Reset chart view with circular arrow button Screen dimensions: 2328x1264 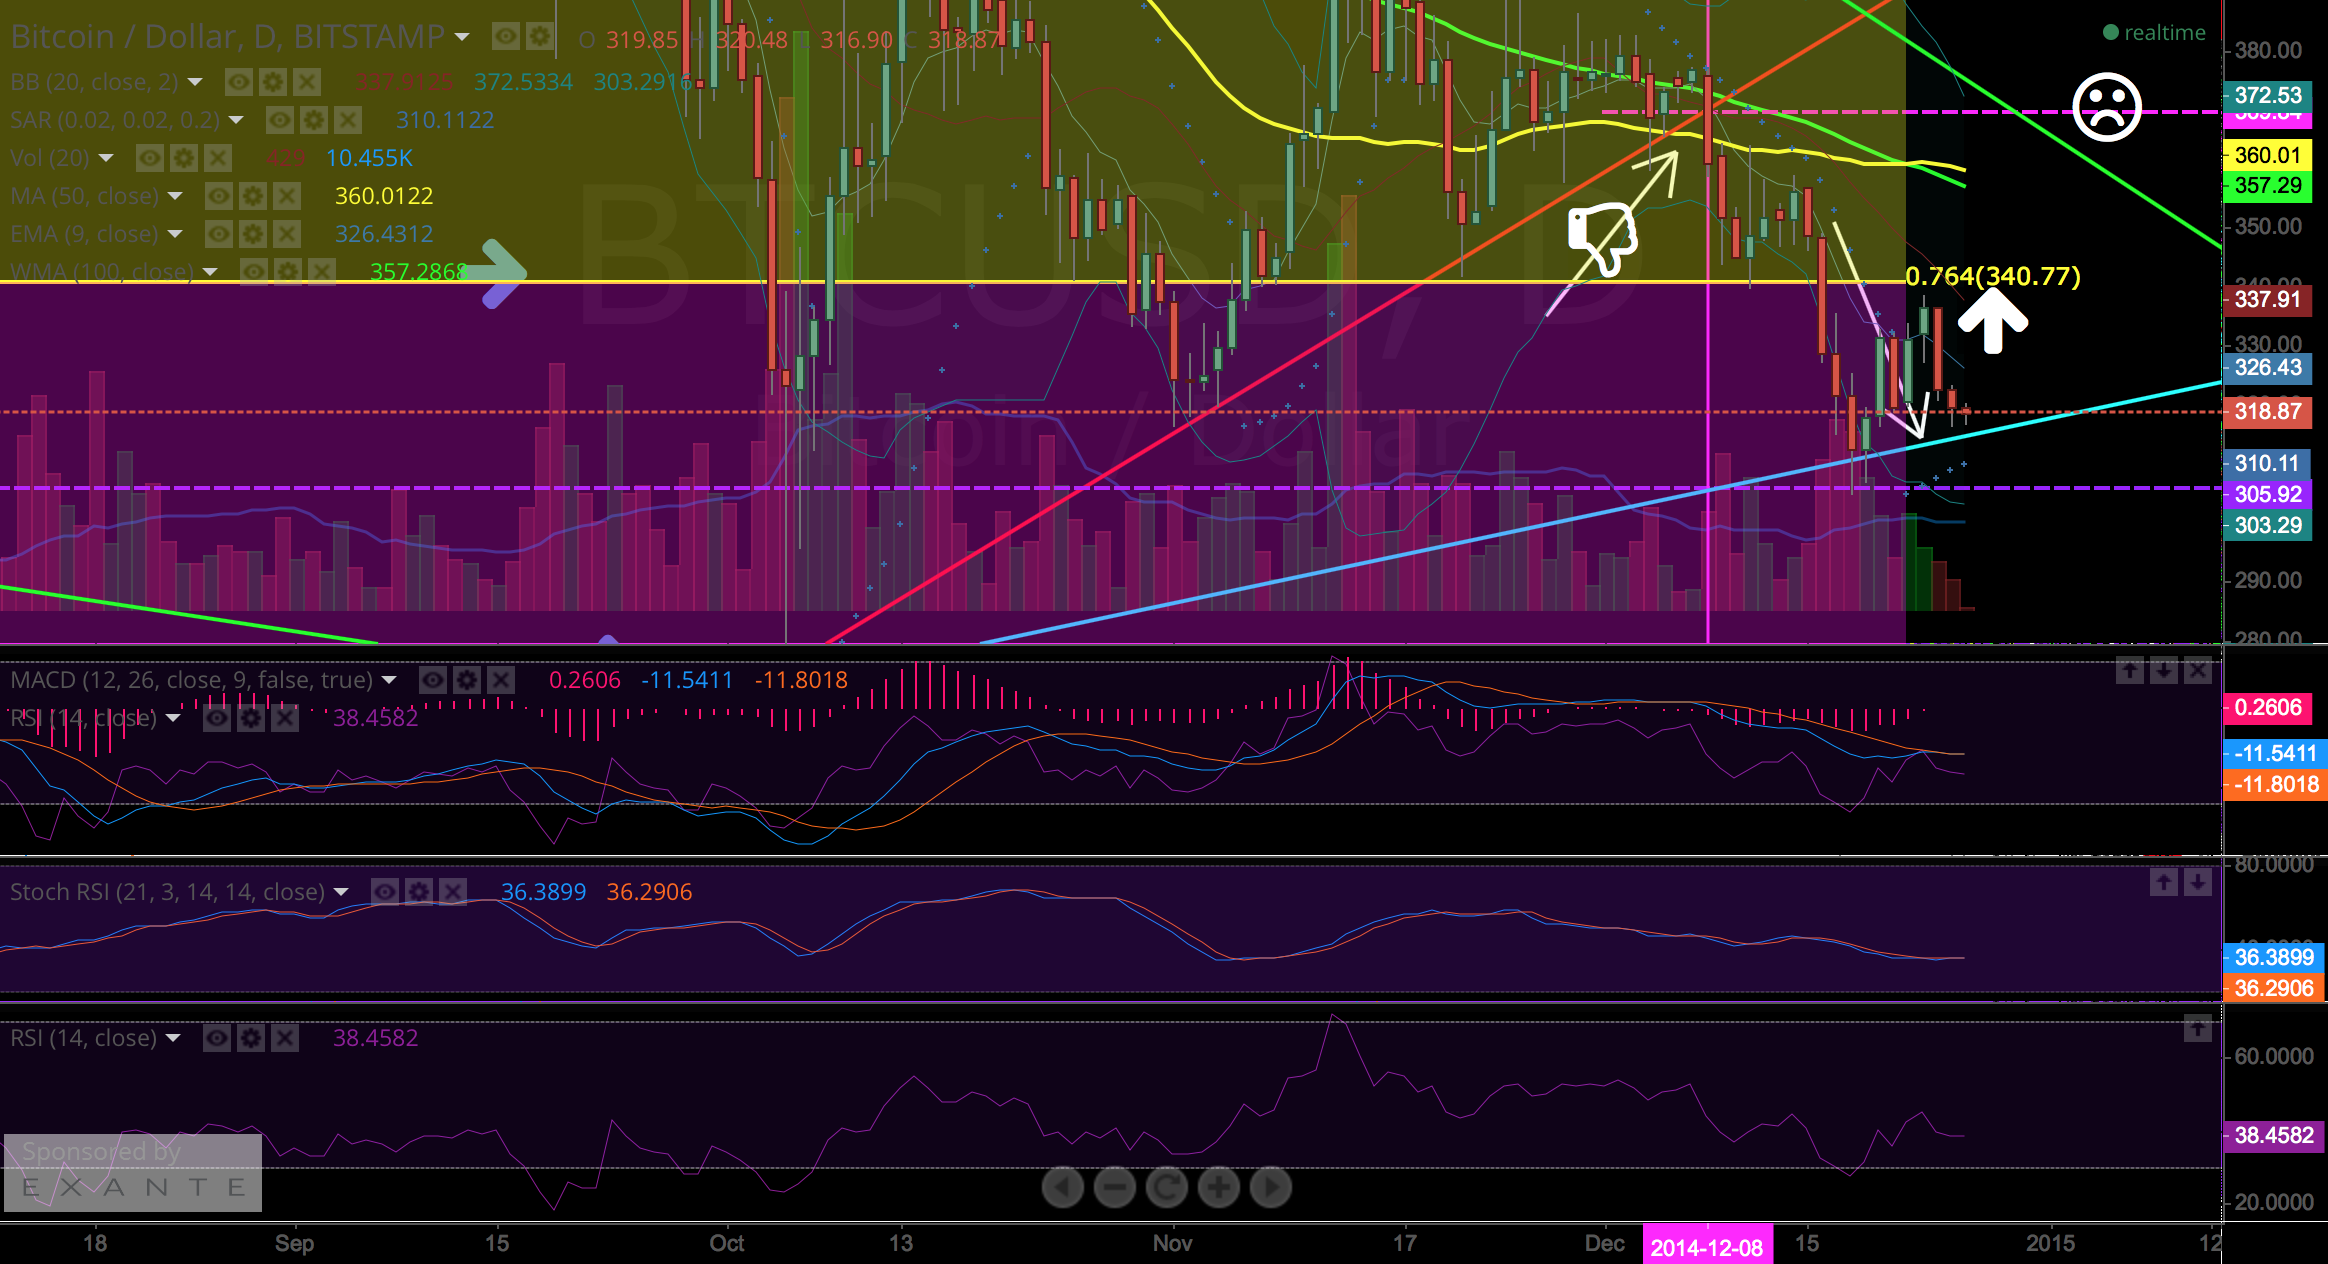[x=1167, y=1188]
